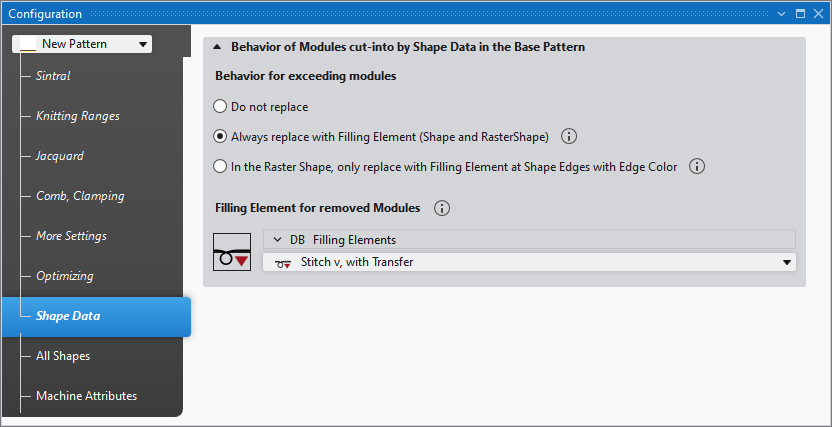Viewport: 832px width, 427px height.
Task: Click the stitch filling element preview thumbnail
Action: [x=232, y=251]
